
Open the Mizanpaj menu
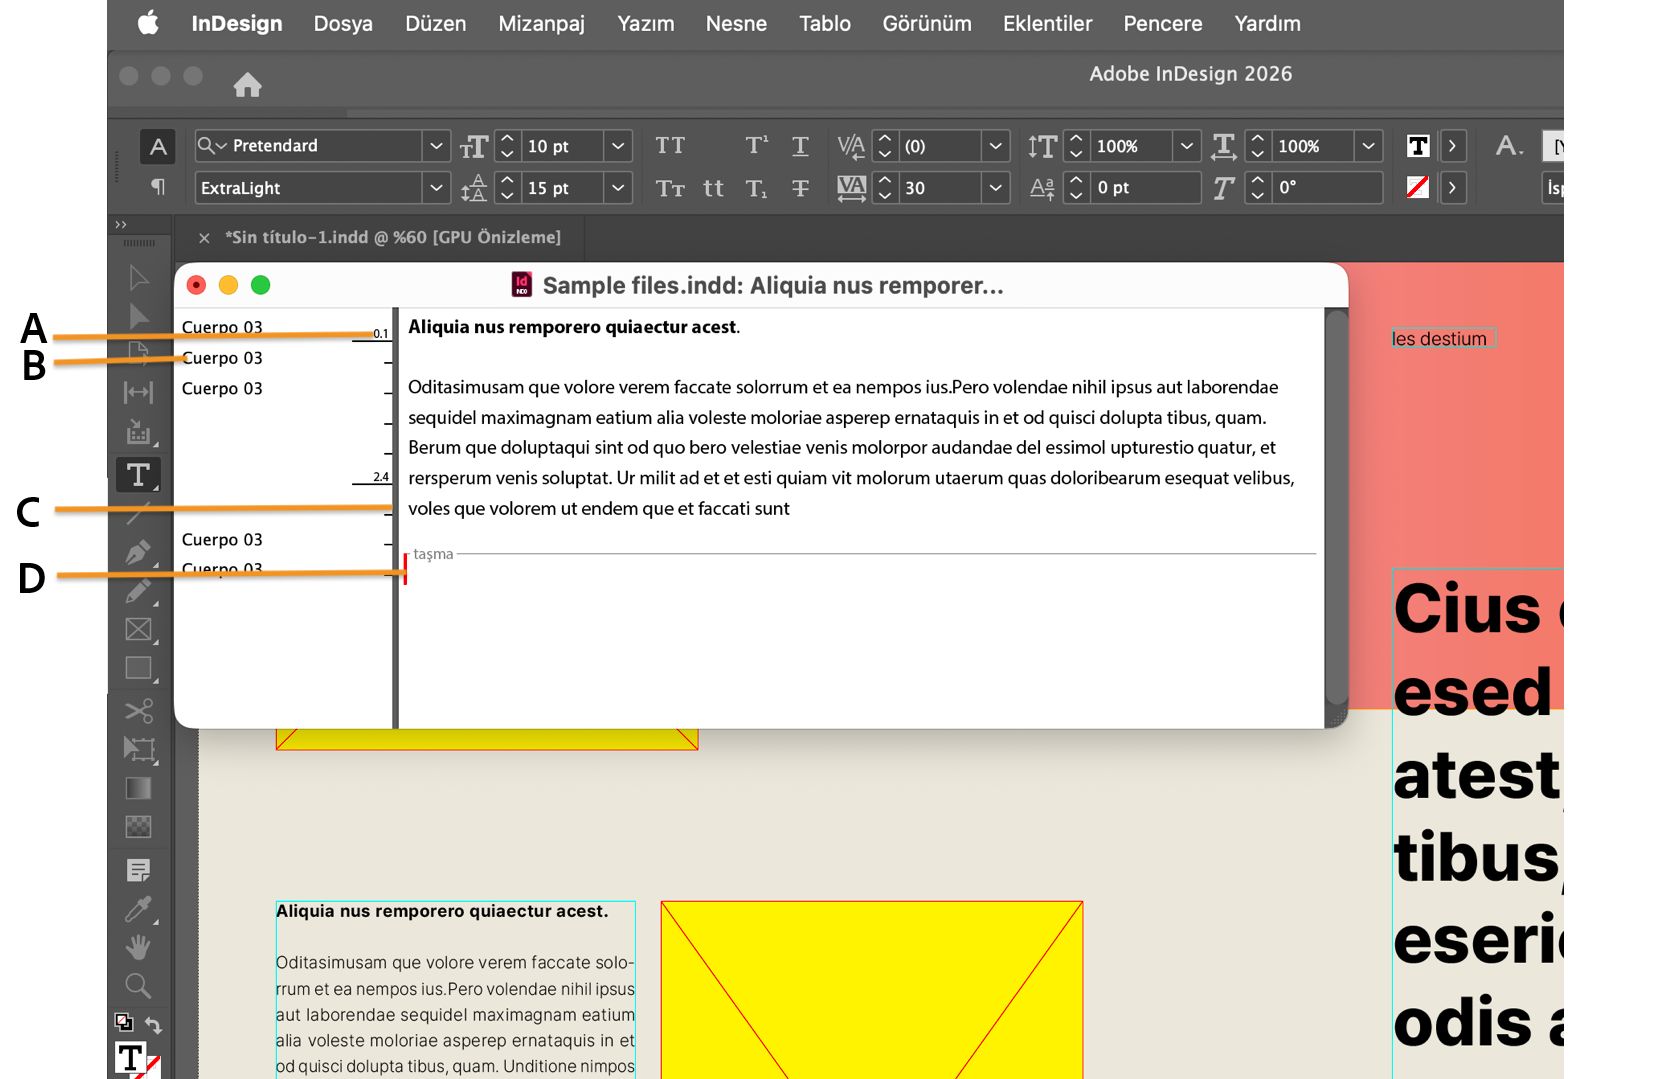point(542,23)
